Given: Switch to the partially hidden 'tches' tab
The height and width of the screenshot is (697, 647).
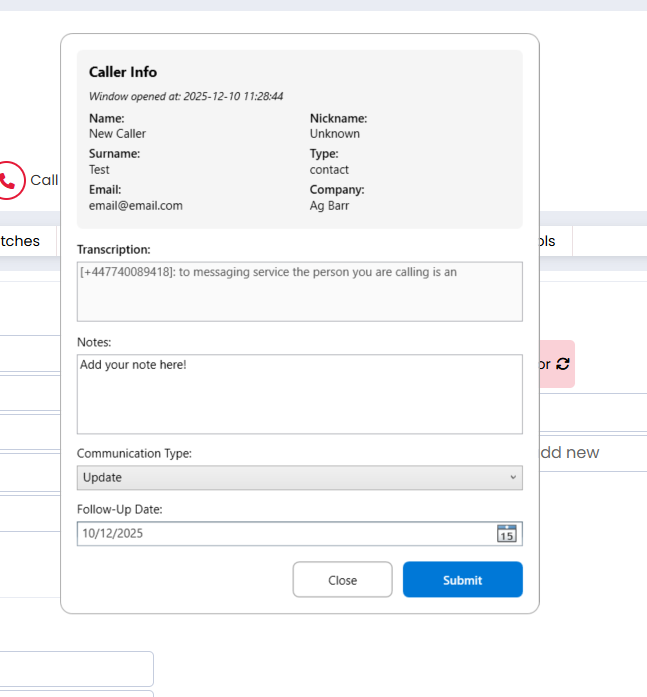Looking at the screenshot, I should [x=22, y=241].
